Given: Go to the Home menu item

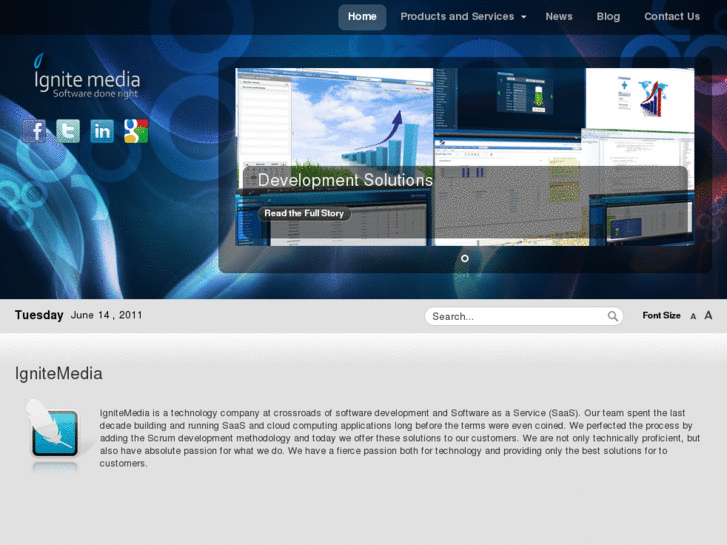Looking at the screenshot, I should (x=362, y=17).
